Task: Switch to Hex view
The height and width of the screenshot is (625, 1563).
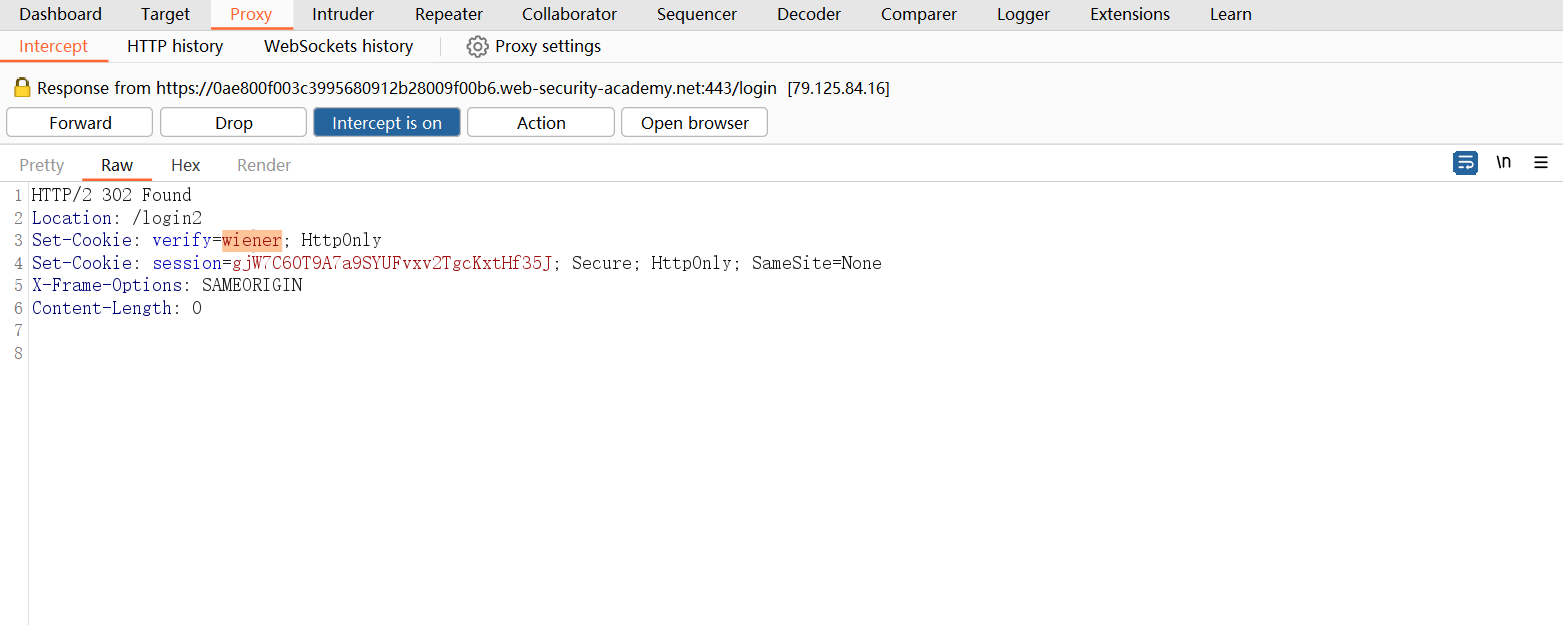Action: coord(186,165)
